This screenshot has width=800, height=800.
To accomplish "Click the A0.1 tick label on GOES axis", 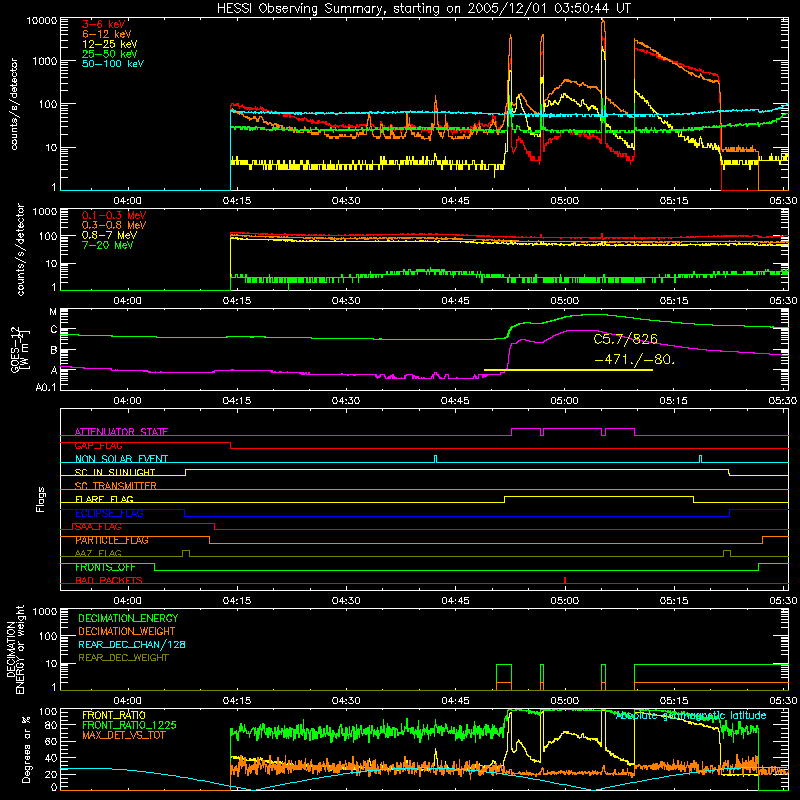I will [46, 387].
